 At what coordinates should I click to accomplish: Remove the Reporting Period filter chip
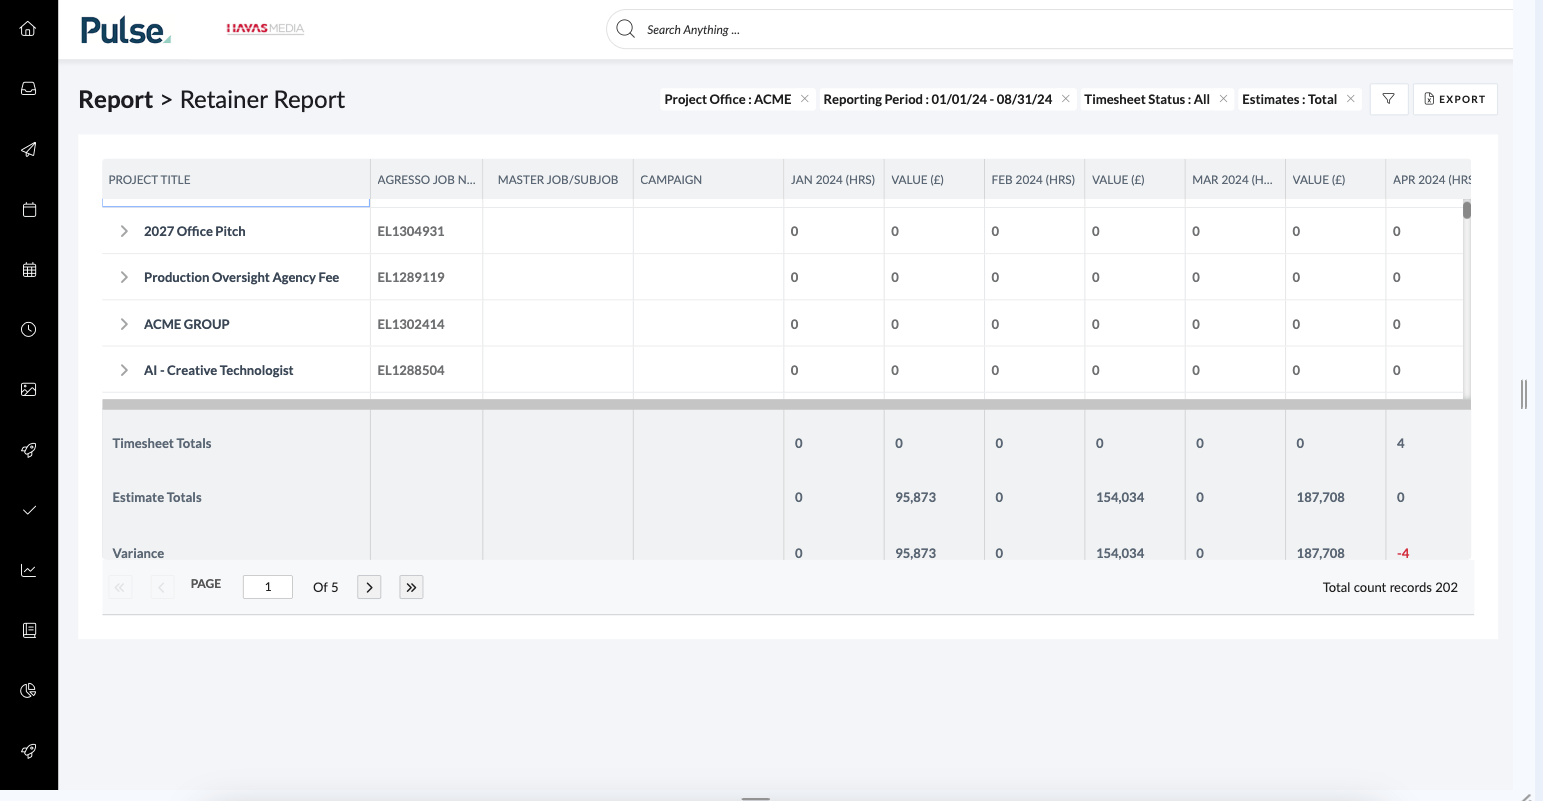[x=1066, y=98]
